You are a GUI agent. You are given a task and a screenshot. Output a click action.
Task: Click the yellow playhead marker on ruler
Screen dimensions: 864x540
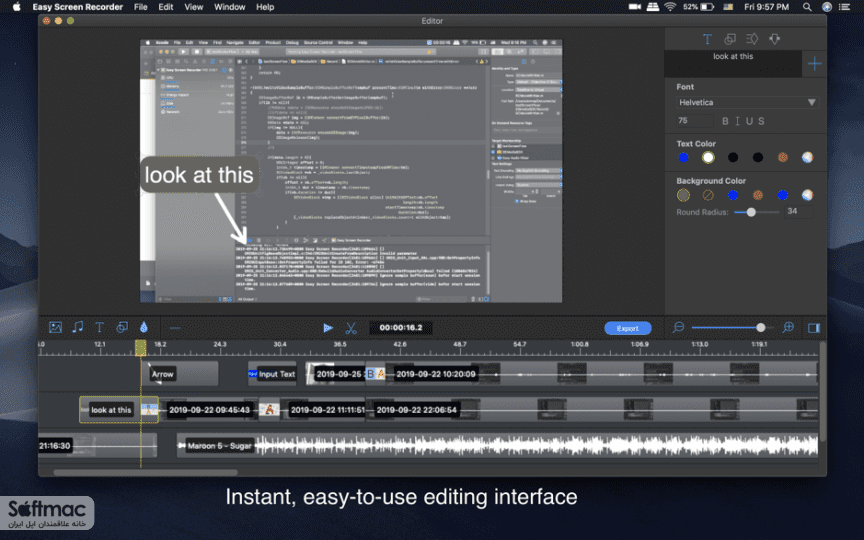[141, 348]
